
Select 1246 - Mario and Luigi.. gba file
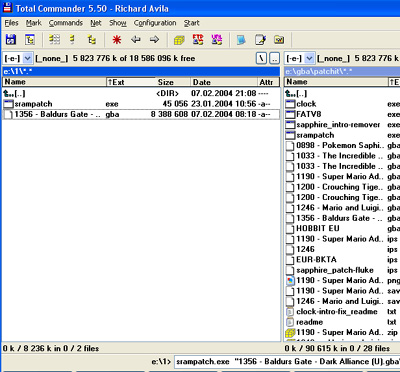[342, 207]
